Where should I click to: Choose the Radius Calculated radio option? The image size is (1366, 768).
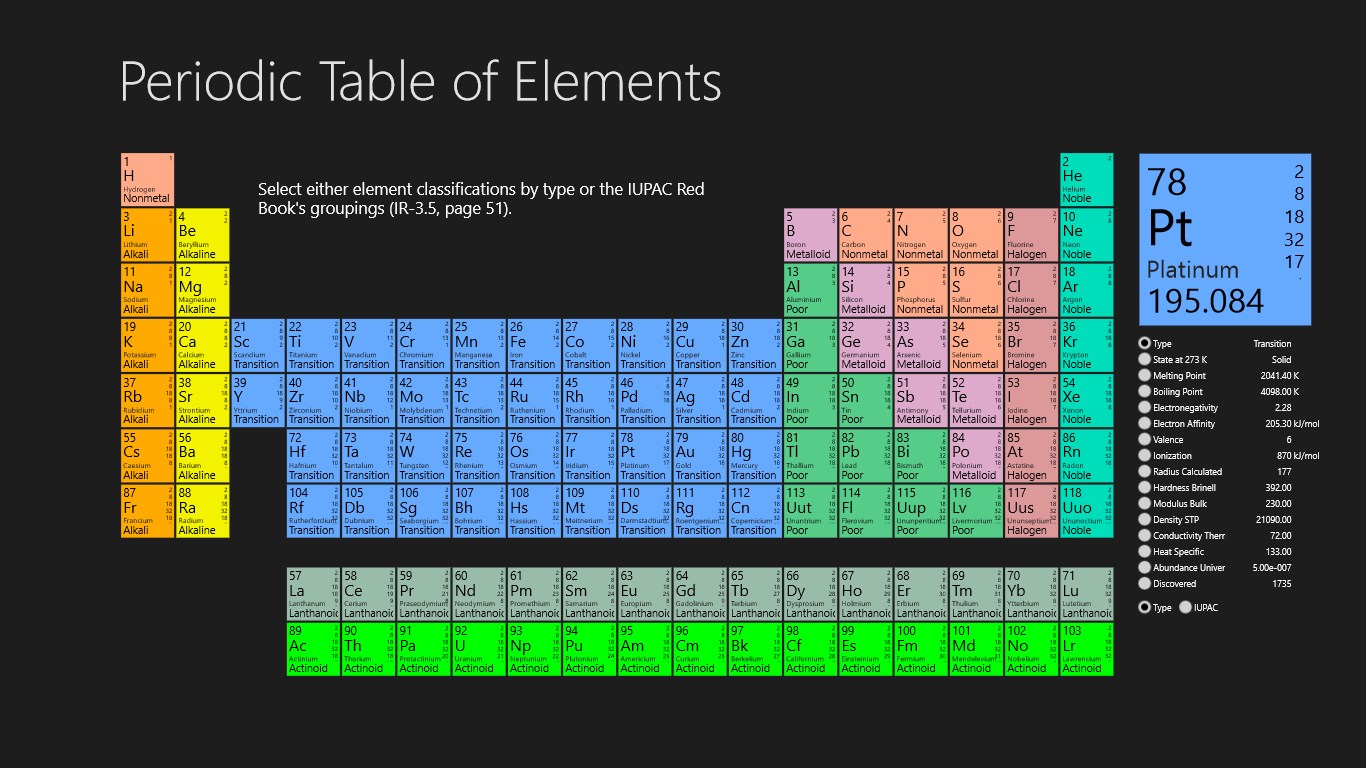tap(1145, 471)
